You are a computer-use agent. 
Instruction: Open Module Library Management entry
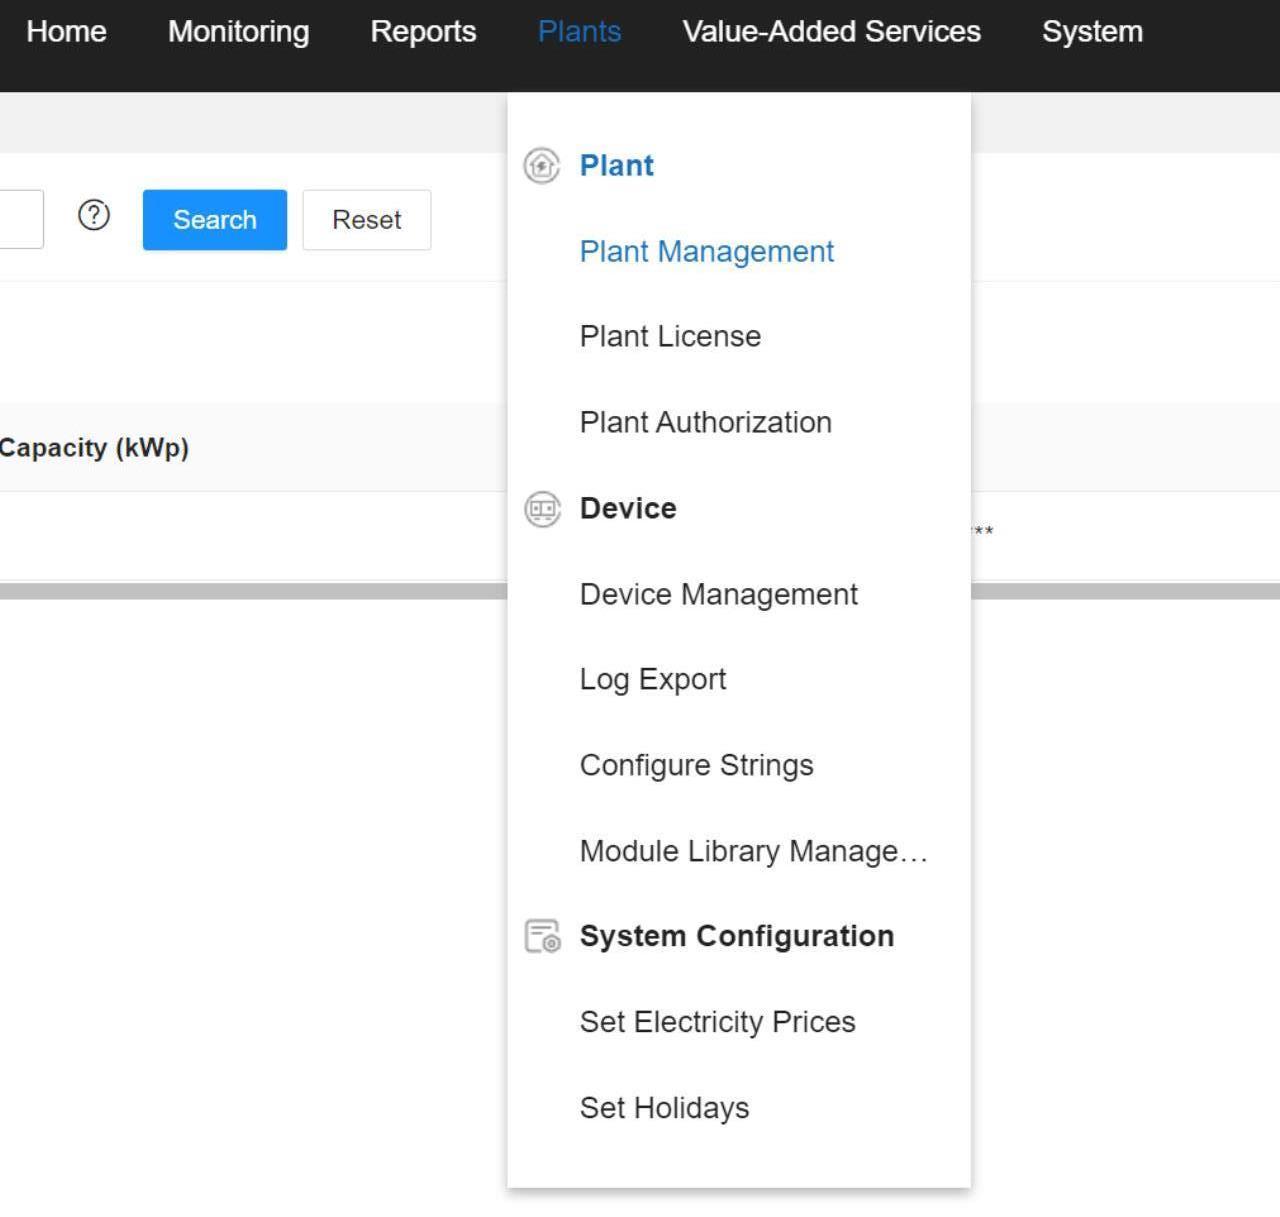point(753,851)
